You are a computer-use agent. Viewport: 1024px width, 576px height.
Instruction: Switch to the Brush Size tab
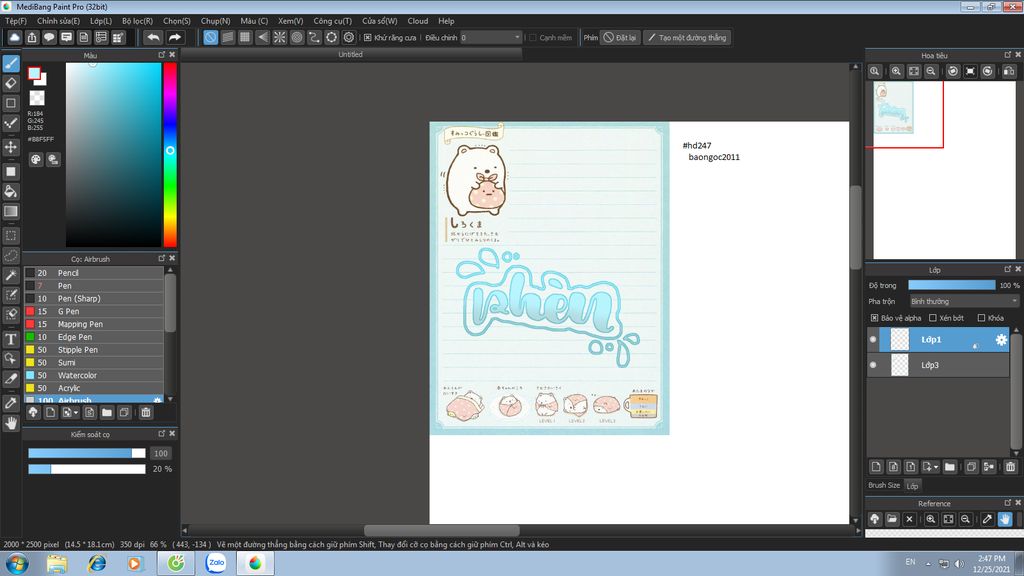pyautogui.click(x=884, y=485)
